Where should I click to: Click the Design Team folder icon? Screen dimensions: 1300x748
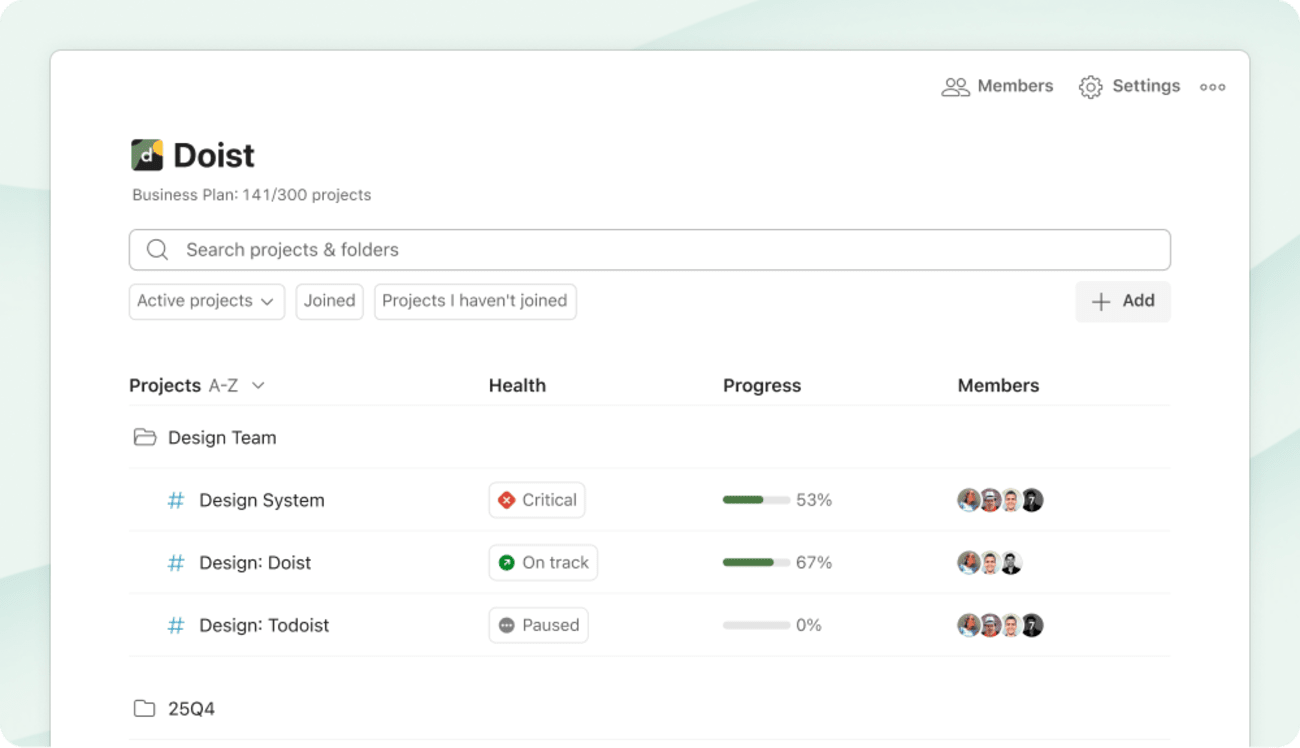tap(145, 437)
